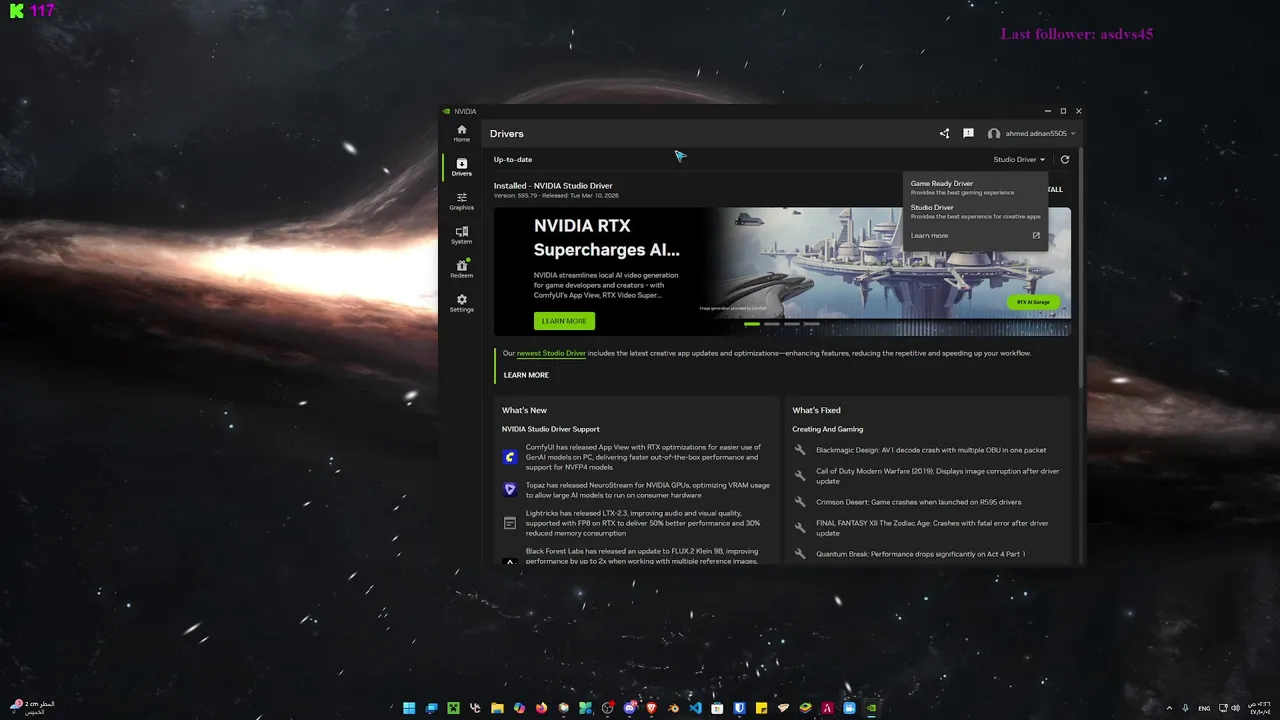Image resolution: width=1280 pixels, height=720 pixels.
Task: Open the Windows Start menu
Action: tap(409, 708)
